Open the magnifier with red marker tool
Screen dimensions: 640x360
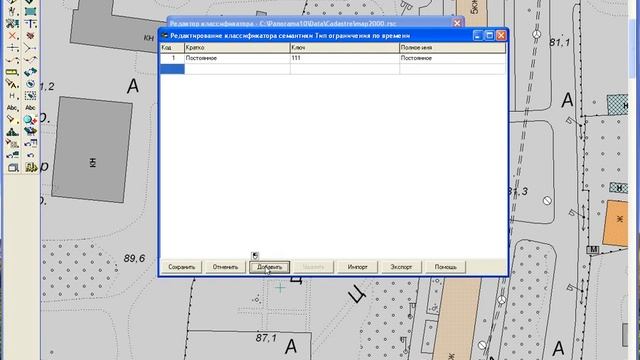click(x=30, y=120)
